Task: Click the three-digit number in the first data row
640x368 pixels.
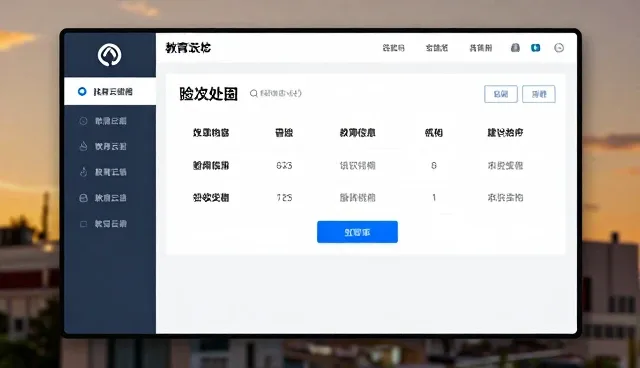Action: [x=284, y=166]
